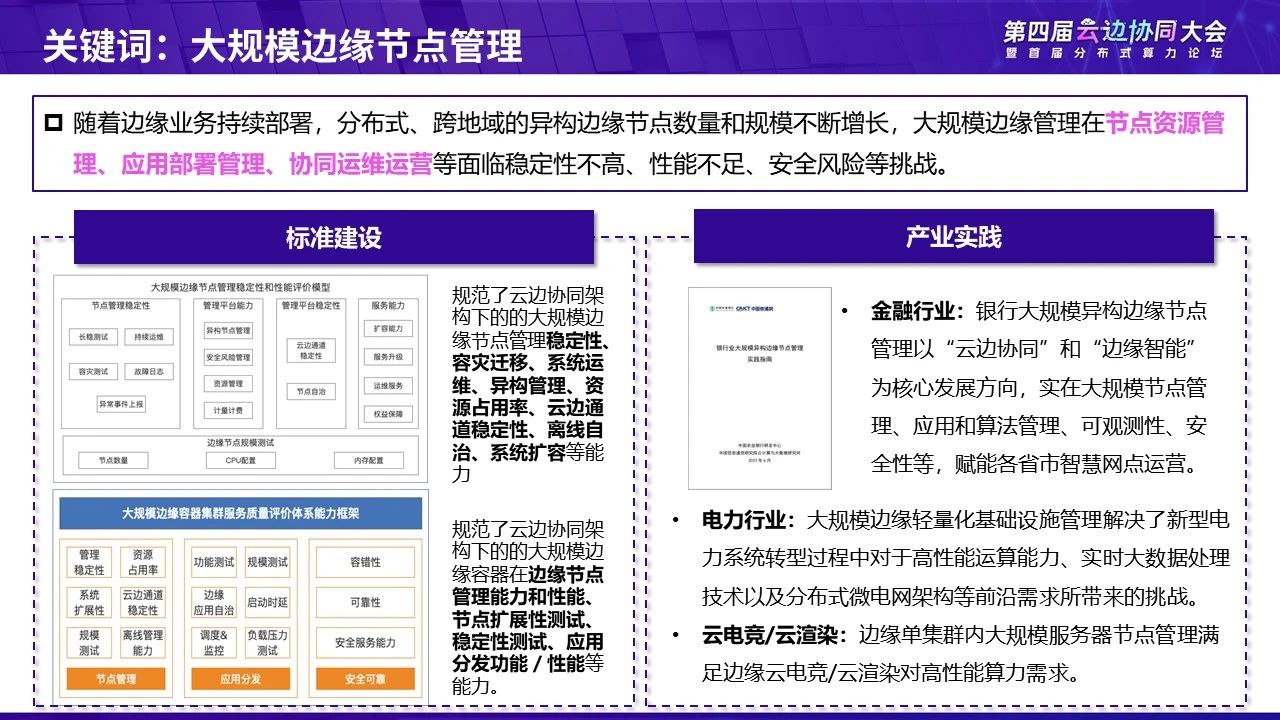Select the 金融行业 bullet heading
1280x720 pixels.
tap(920, 311)
